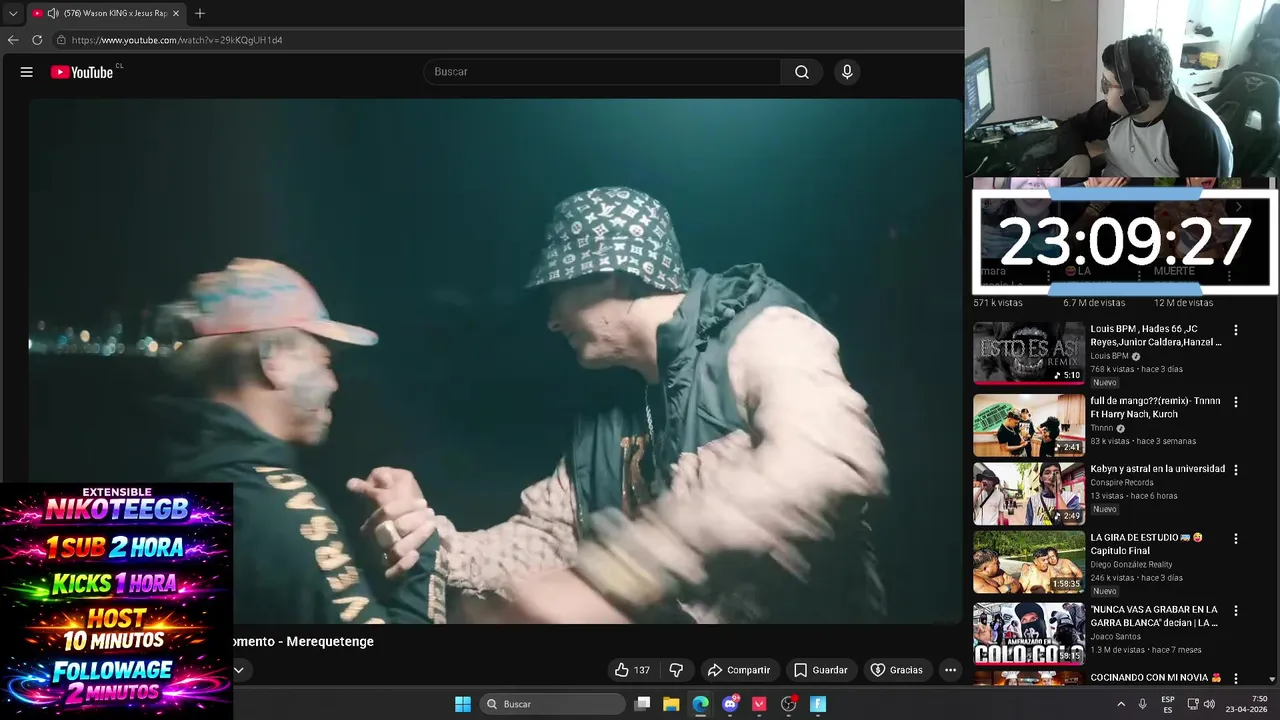
Task: Switch to Microsoft Edge in taskbar
Action: (700, 704)
